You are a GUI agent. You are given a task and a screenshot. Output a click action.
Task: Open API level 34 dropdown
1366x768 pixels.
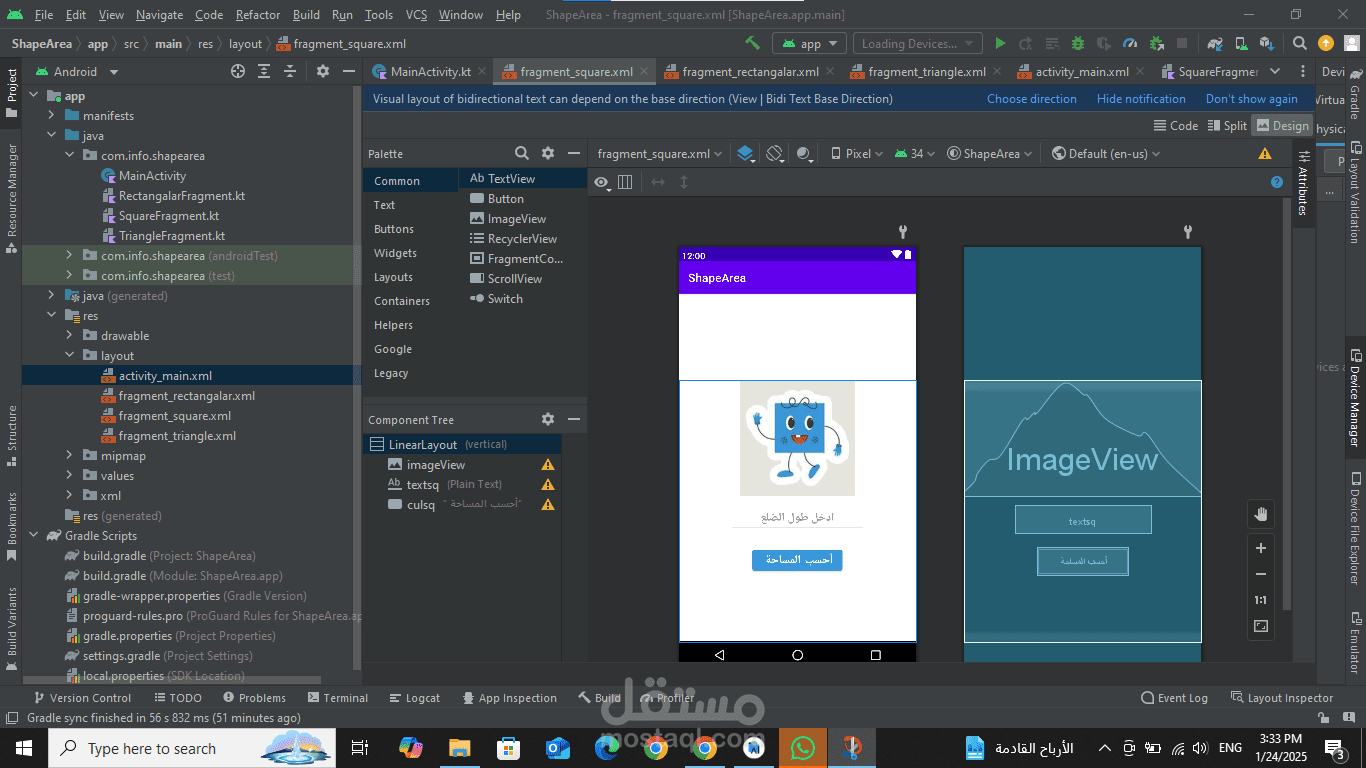point(914,153)
